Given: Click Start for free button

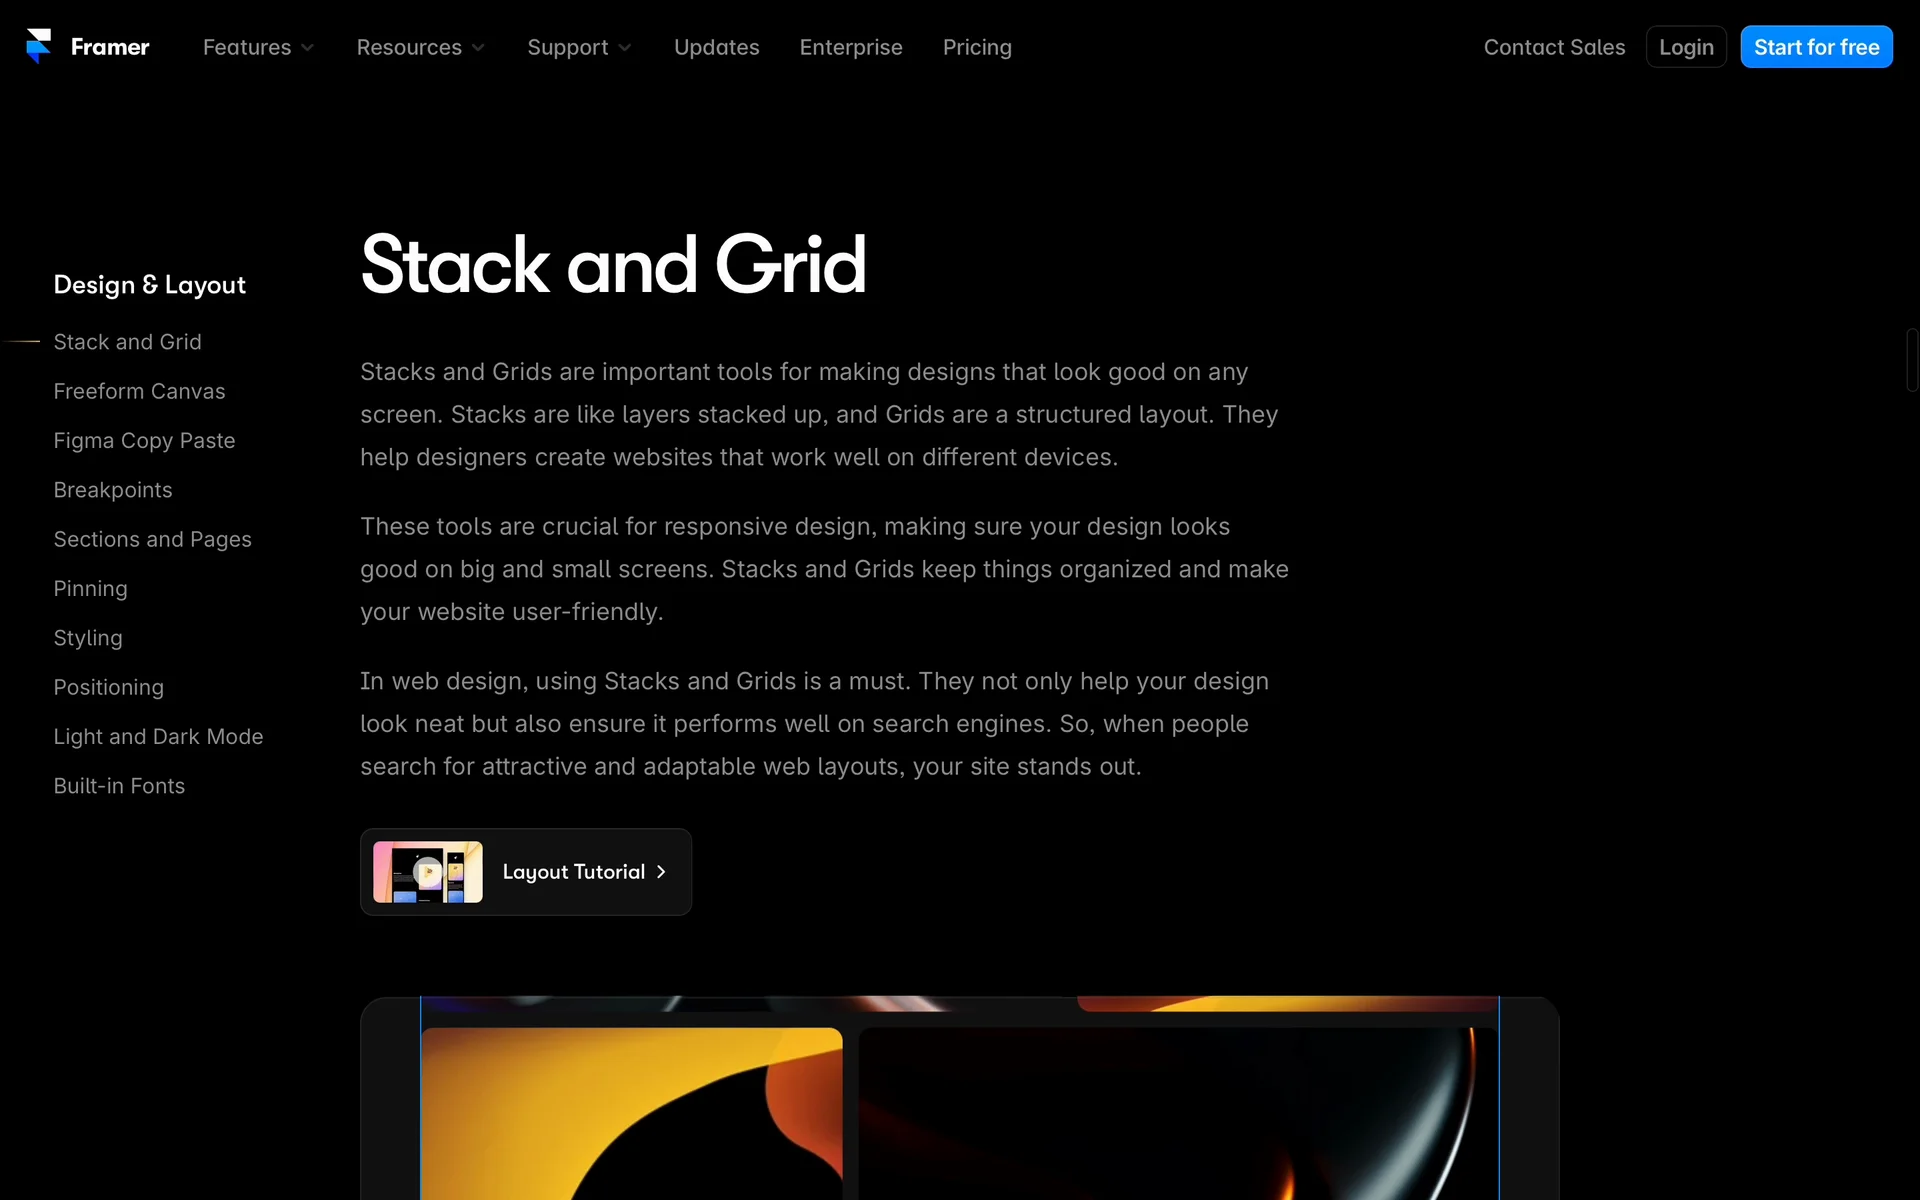Looking at the screenshot, I should 1815,47.
